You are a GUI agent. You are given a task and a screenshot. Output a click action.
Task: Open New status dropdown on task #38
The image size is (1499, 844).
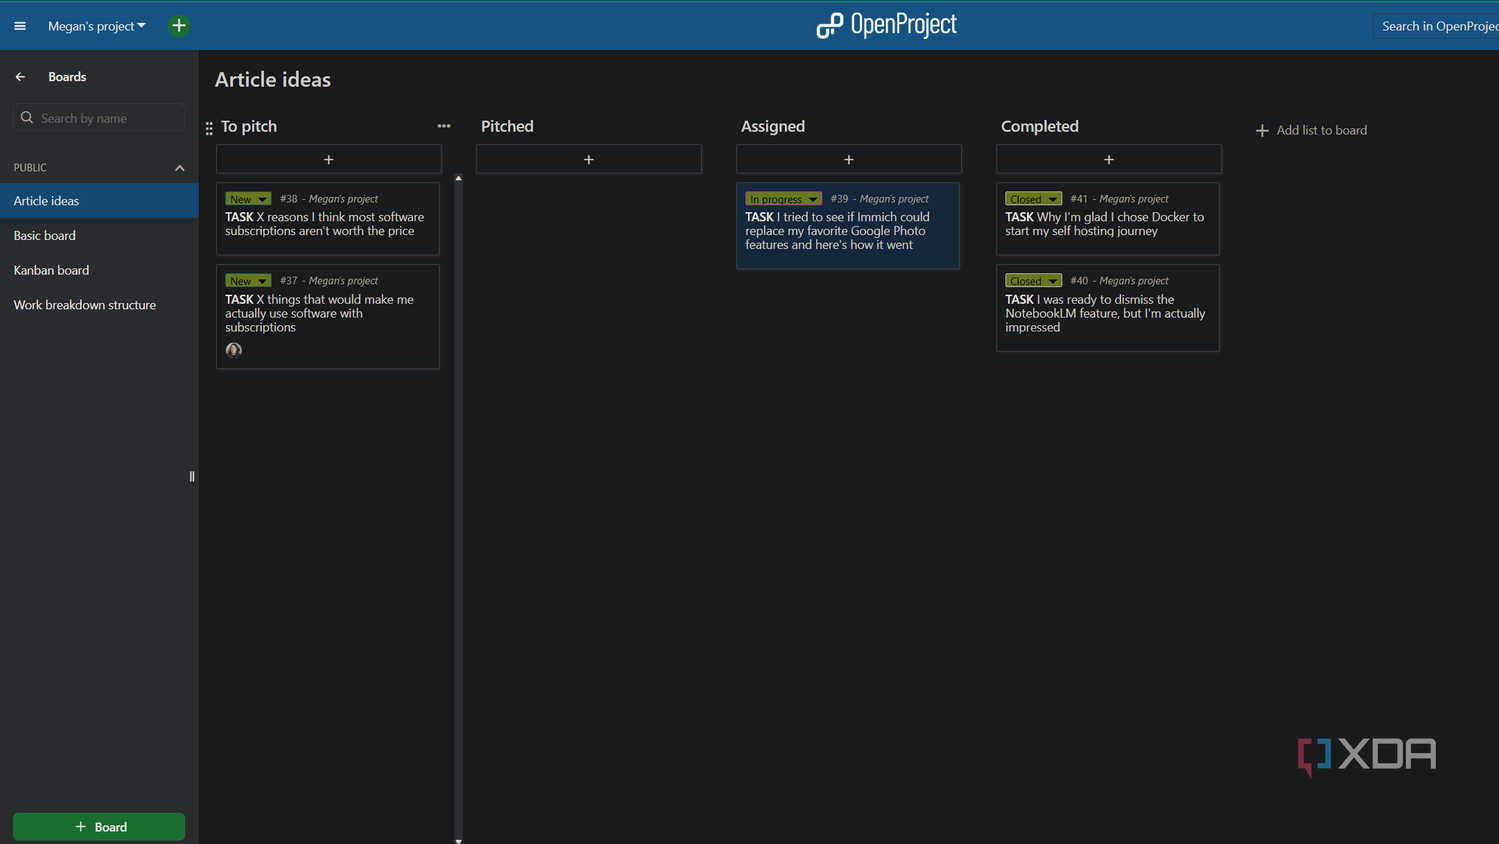pos(248,199)
